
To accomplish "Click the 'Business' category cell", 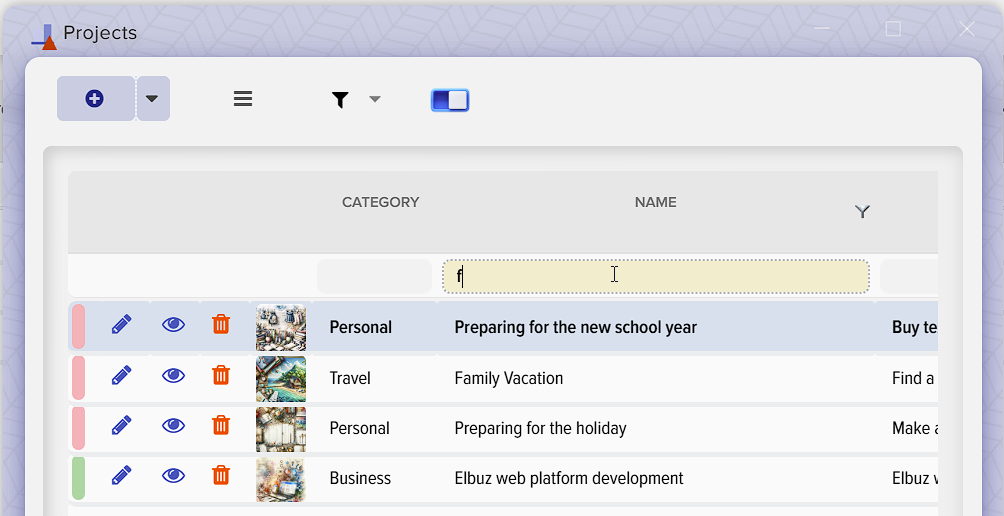I will [x=360, y=478].
